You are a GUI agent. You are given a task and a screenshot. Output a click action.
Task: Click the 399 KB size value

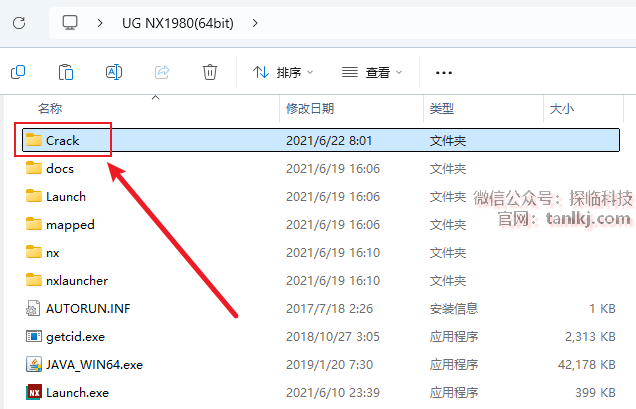point(595,392)
